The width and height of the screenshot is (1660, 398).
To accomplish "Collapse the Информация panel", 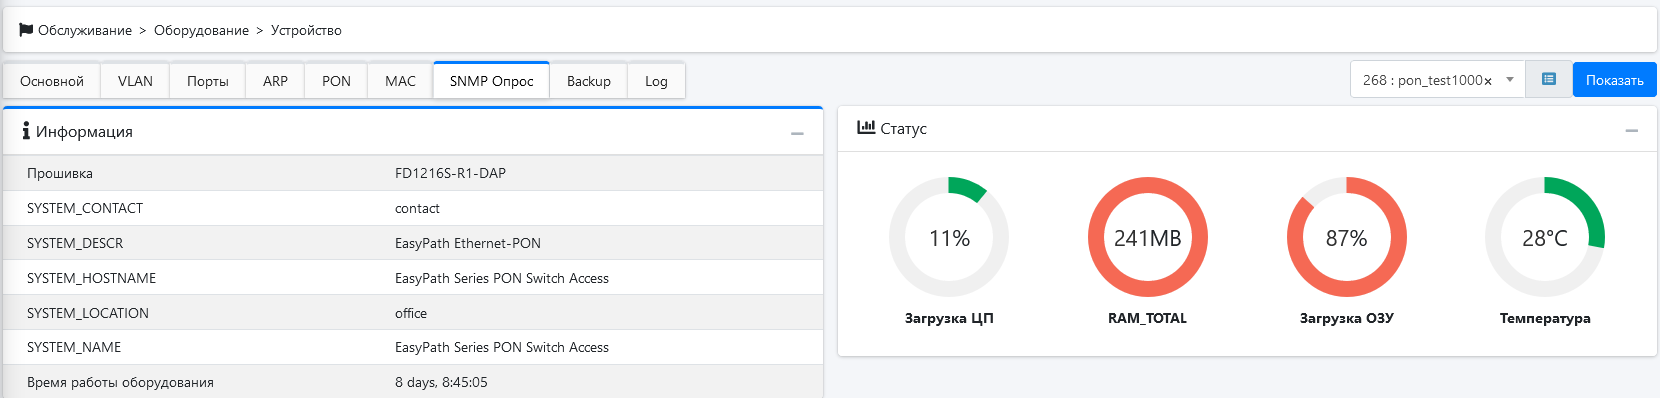I will pos(797,133).
